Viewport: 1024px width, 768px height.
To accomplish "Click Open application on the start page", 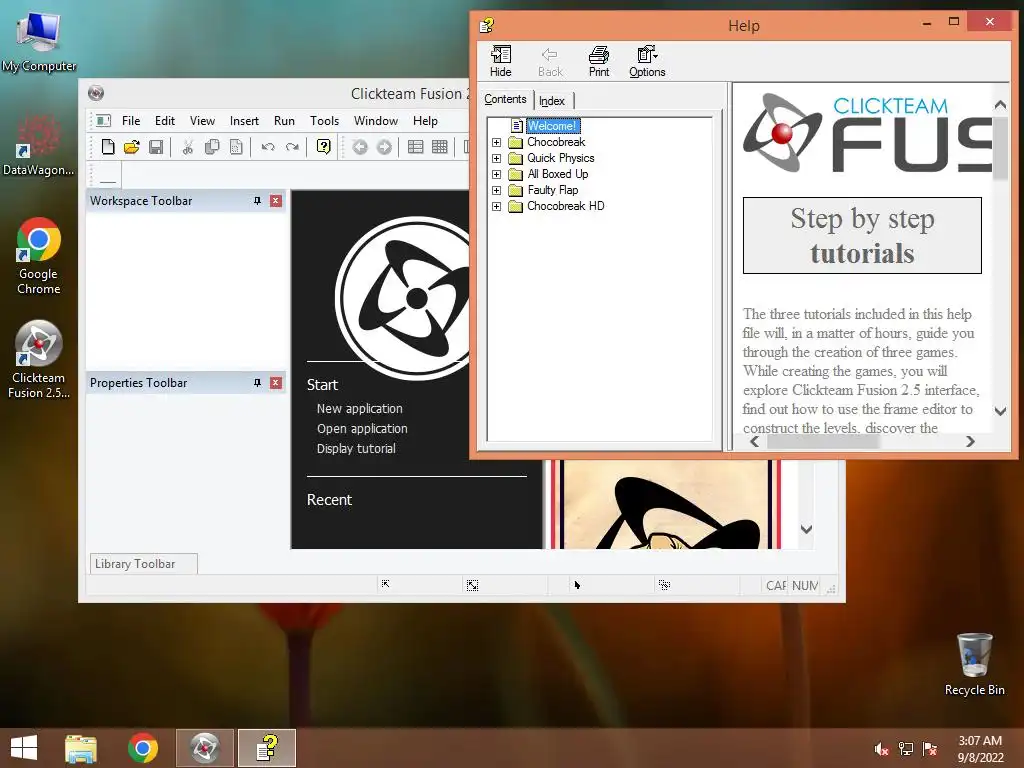I will click(362, 428).
